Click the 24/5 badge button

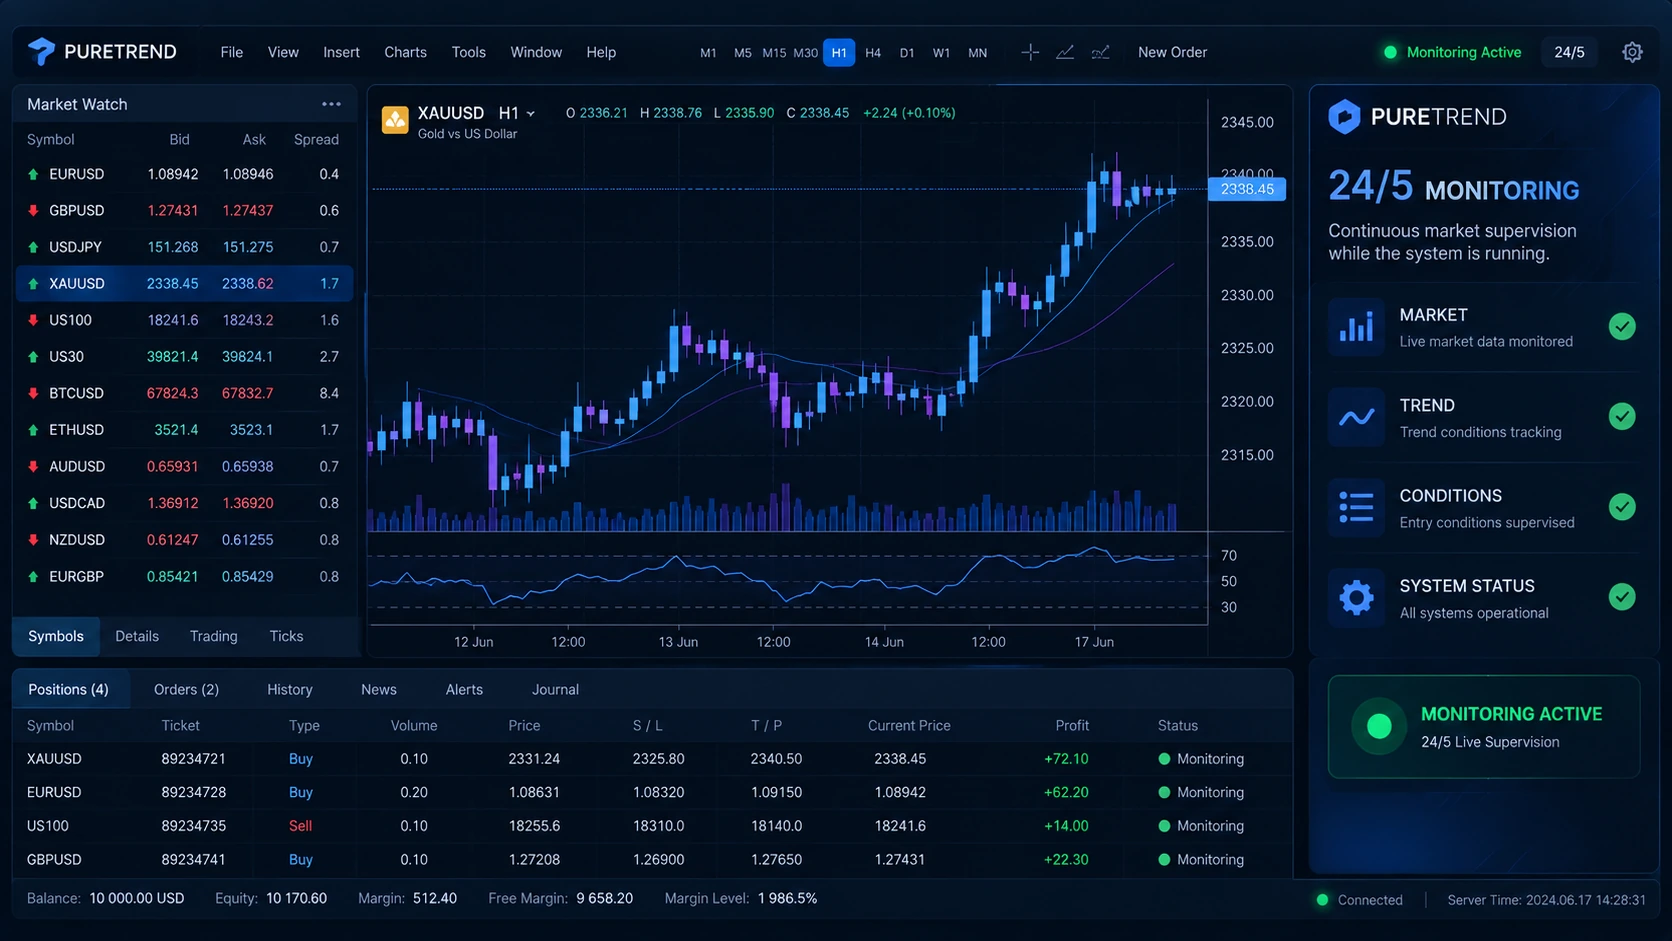coord(1569,52)
